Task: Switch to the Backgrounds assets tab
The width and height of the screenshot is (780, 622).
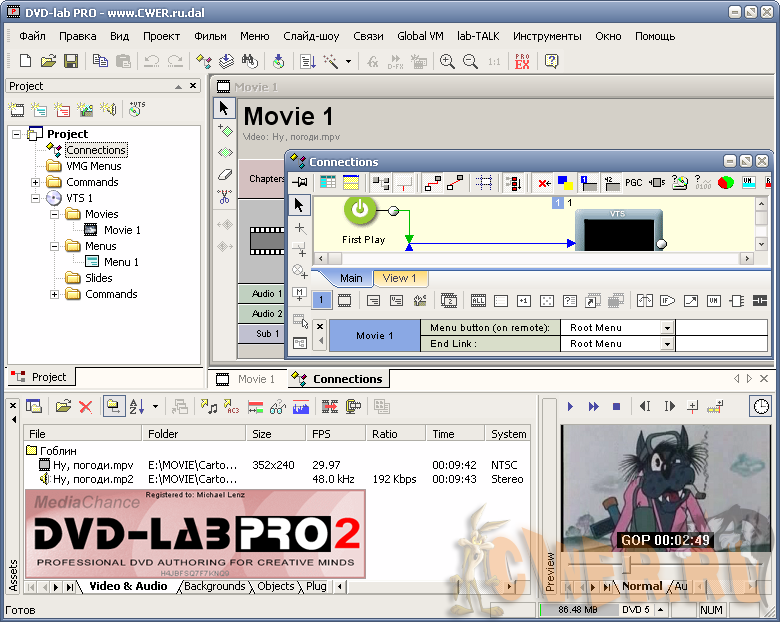Action: pyautogui.click(x=214, y=587)
